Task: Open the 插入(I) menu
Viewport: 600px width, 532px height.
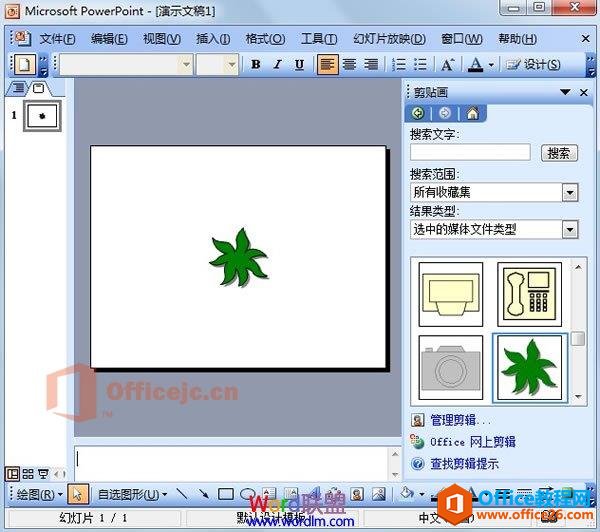Action: pos(213,39)
